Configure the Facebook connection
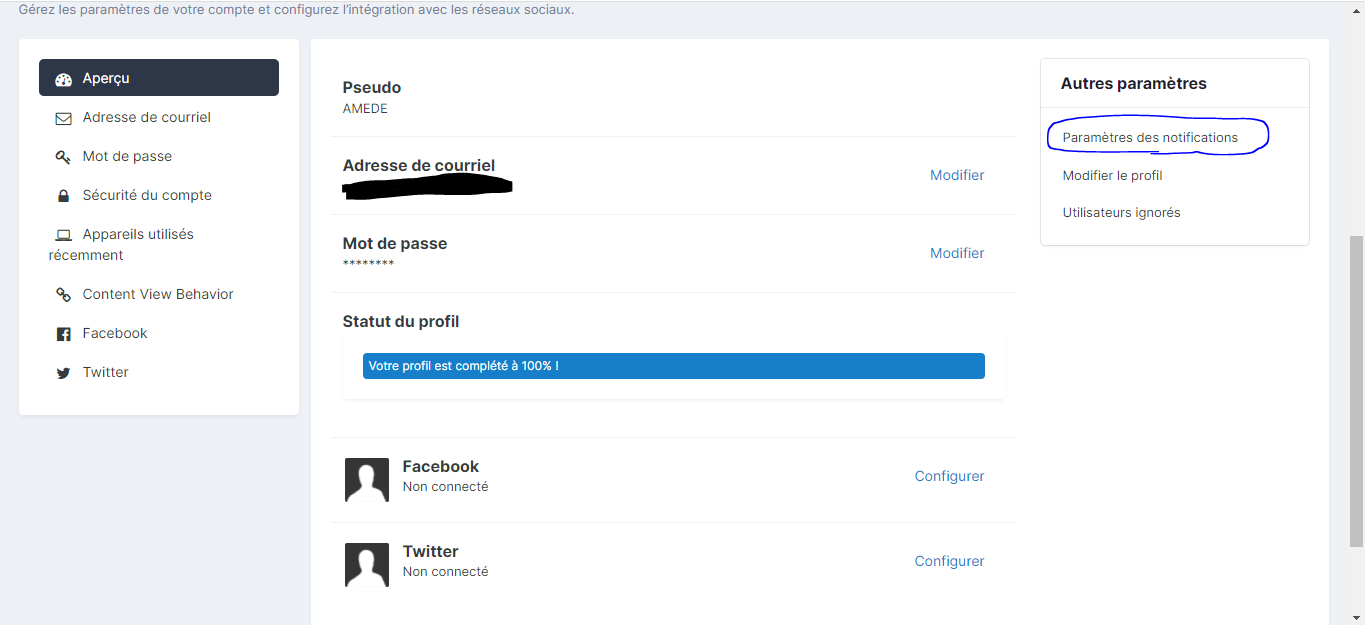 (949, 476)
